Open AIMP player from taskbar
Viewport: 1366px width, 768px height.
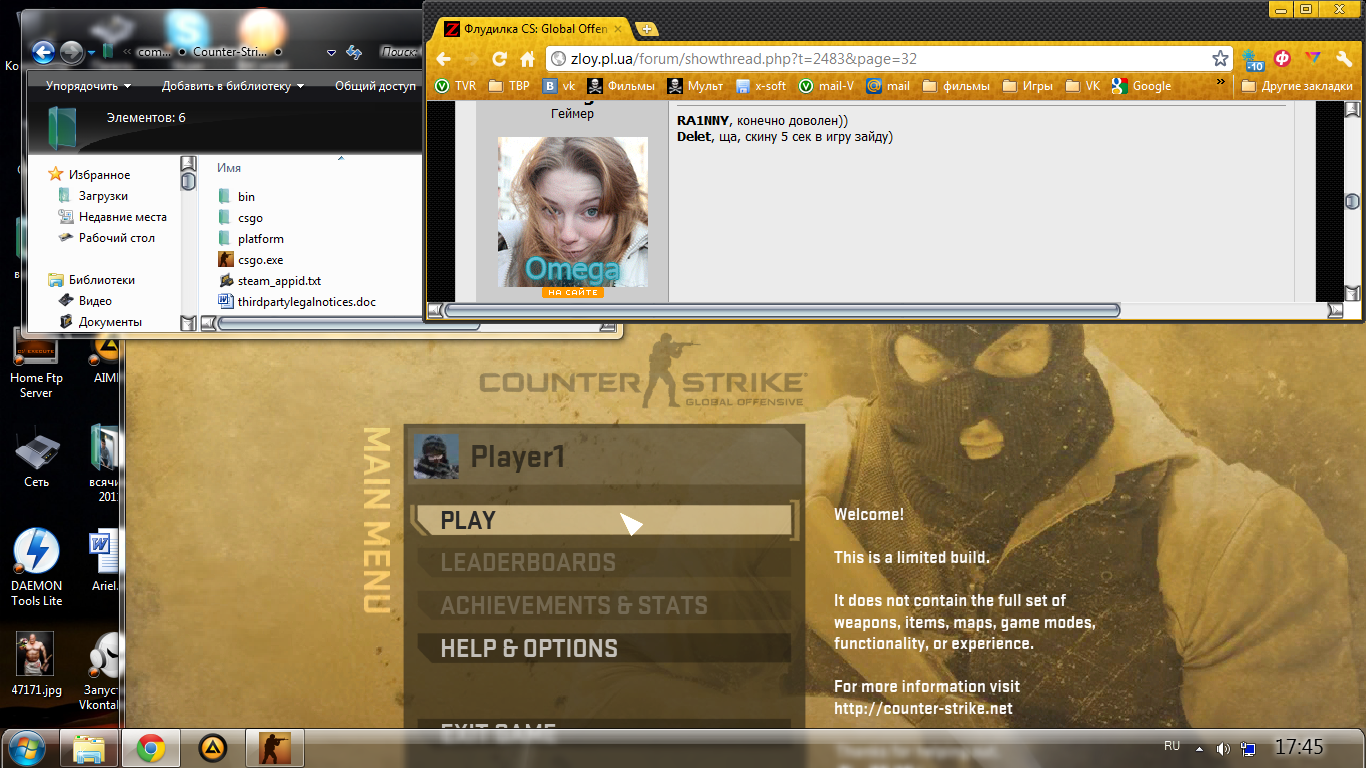[213, 747]
